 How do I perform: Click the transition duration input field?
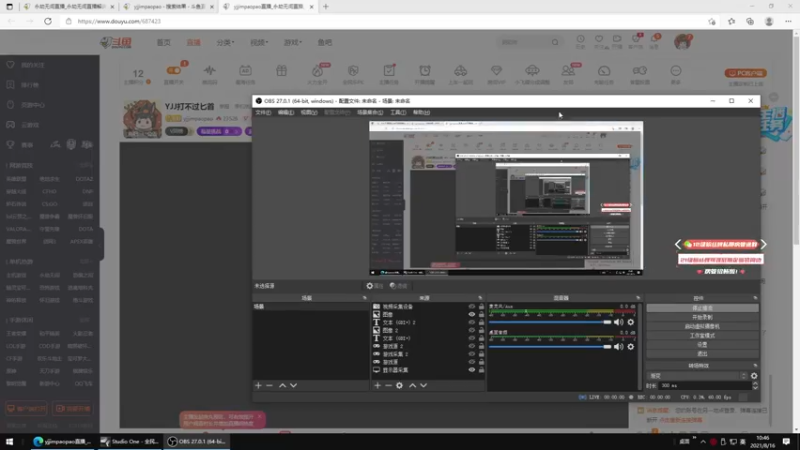pos(706,386)
